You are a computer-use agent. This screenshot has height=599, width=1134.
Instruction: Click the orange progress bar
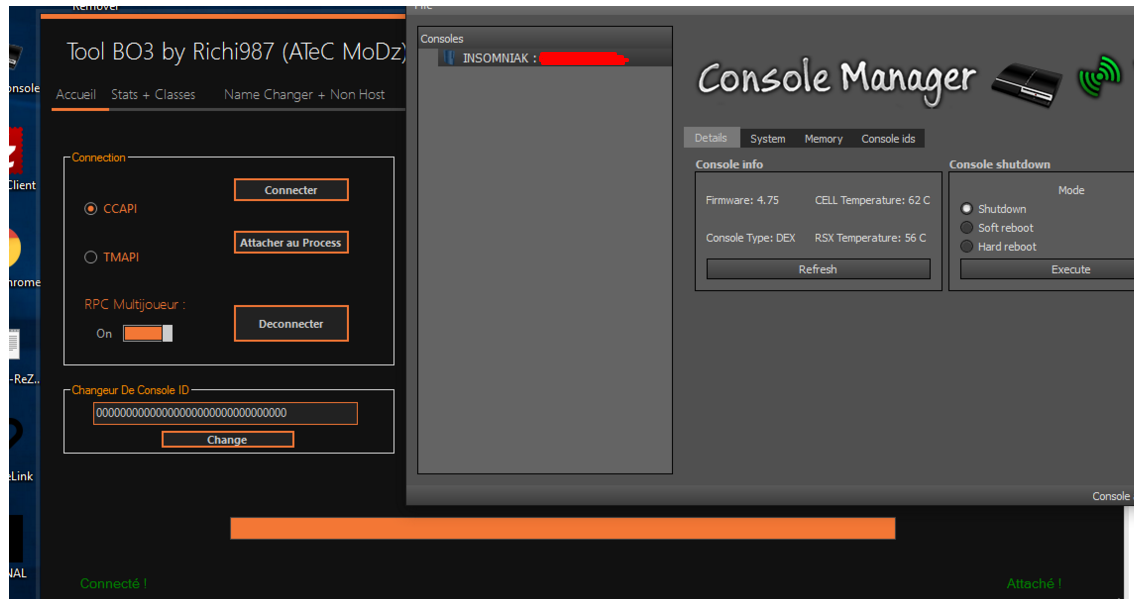[563, 528]
